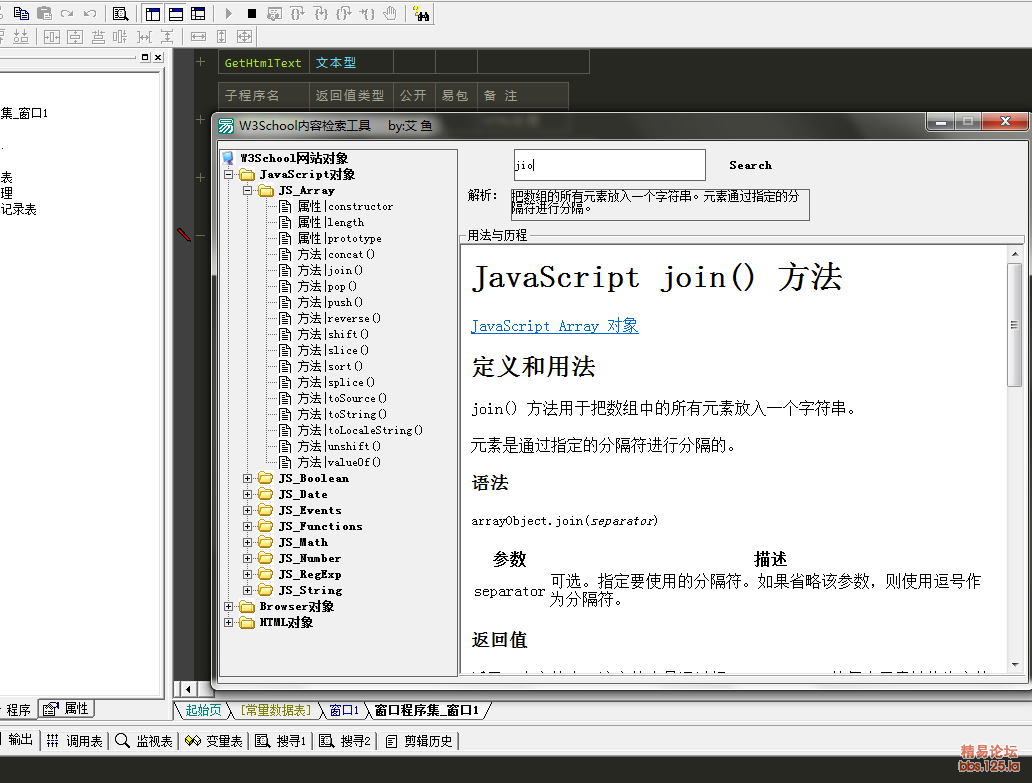Screen dimensions: 1032x783
Task: Click the make-same-height icon
Action: tap(222, 37)
